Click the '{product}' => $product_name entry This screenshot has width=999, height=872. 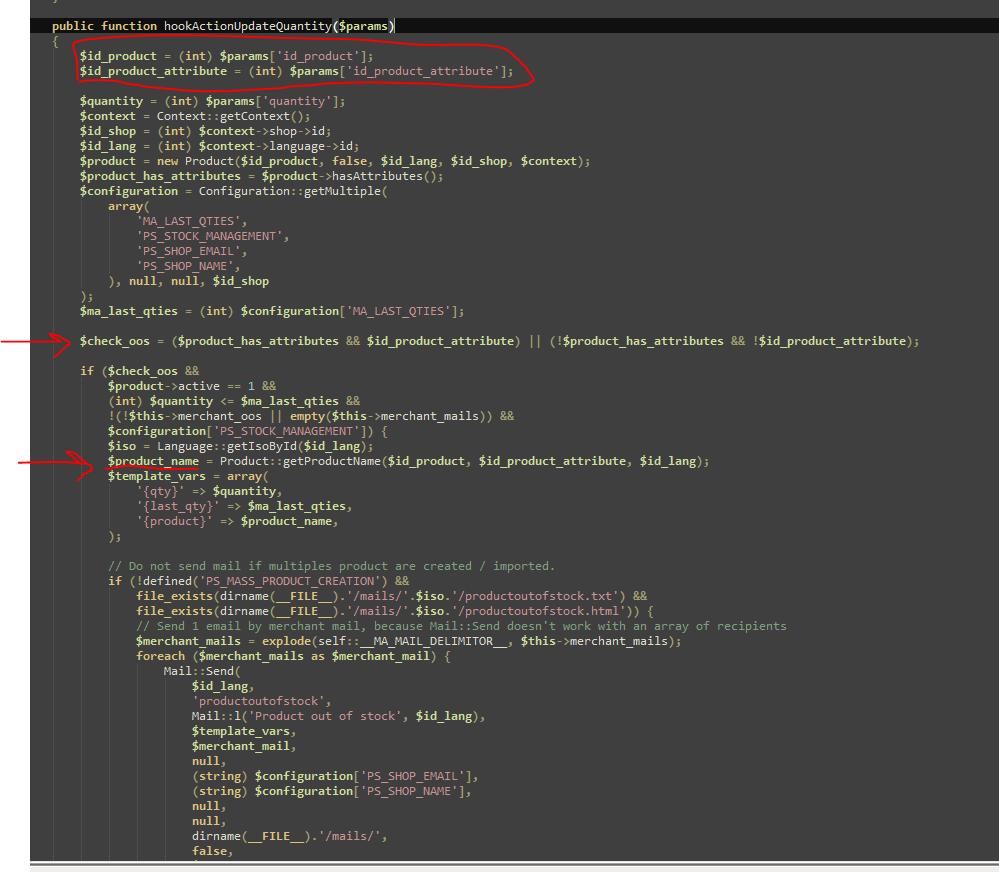point(237,521)
